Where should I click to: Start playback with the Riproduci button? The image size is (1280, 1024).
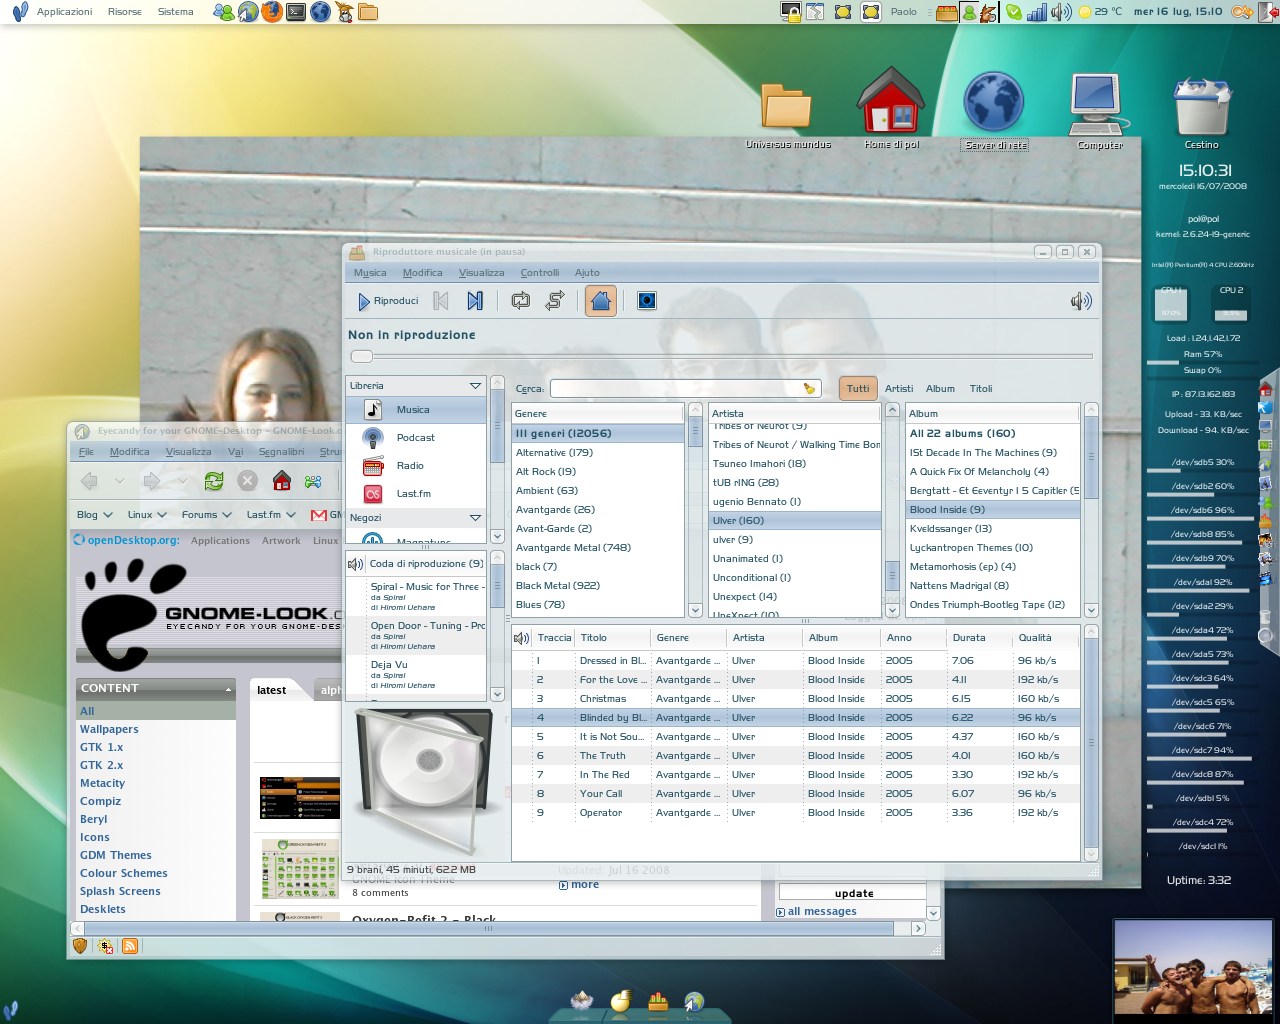pyautogui.click(x=388, y=301)
